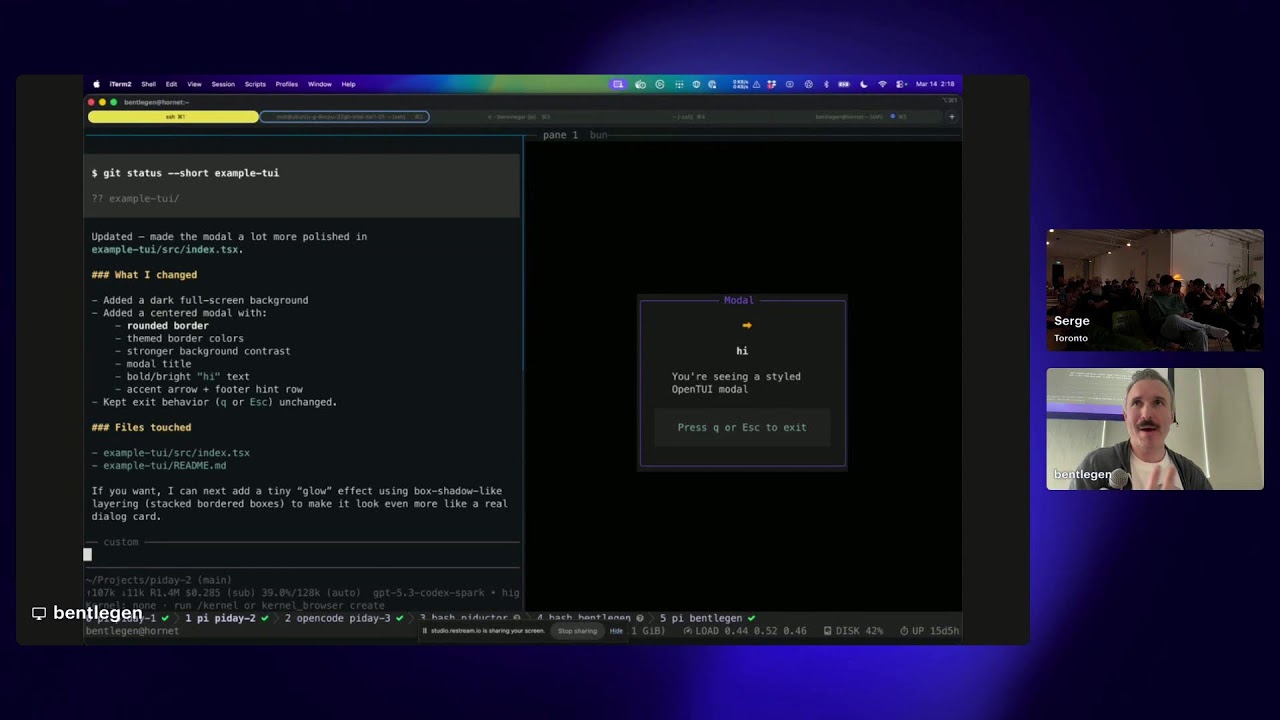Click Hide on the sharing notification

pyautogui.click(x=616, y=631)
